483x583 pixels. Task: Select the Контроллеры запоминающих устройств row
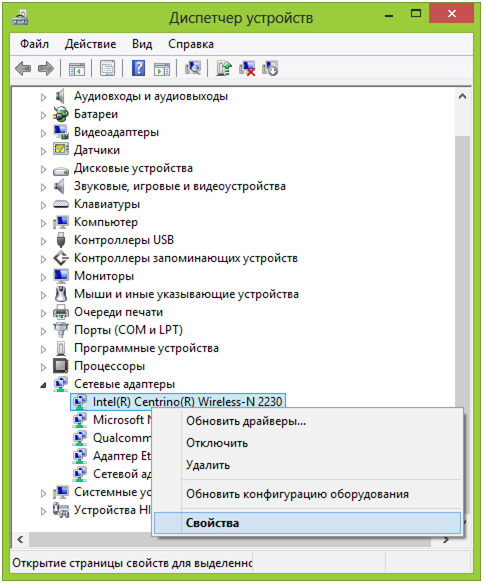pyautogui.click(x=186, y=258)
